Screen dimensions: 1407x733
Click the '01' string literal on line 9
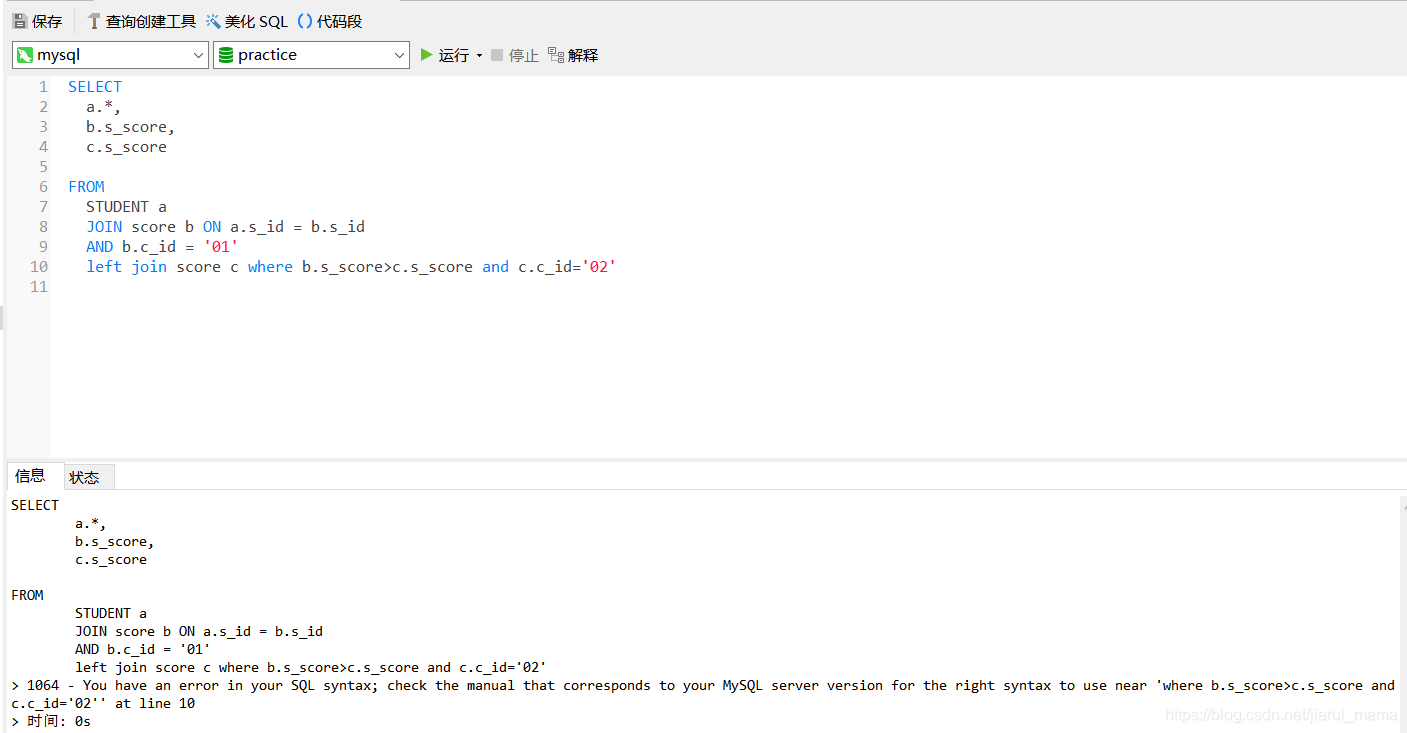tap(221, 247)
